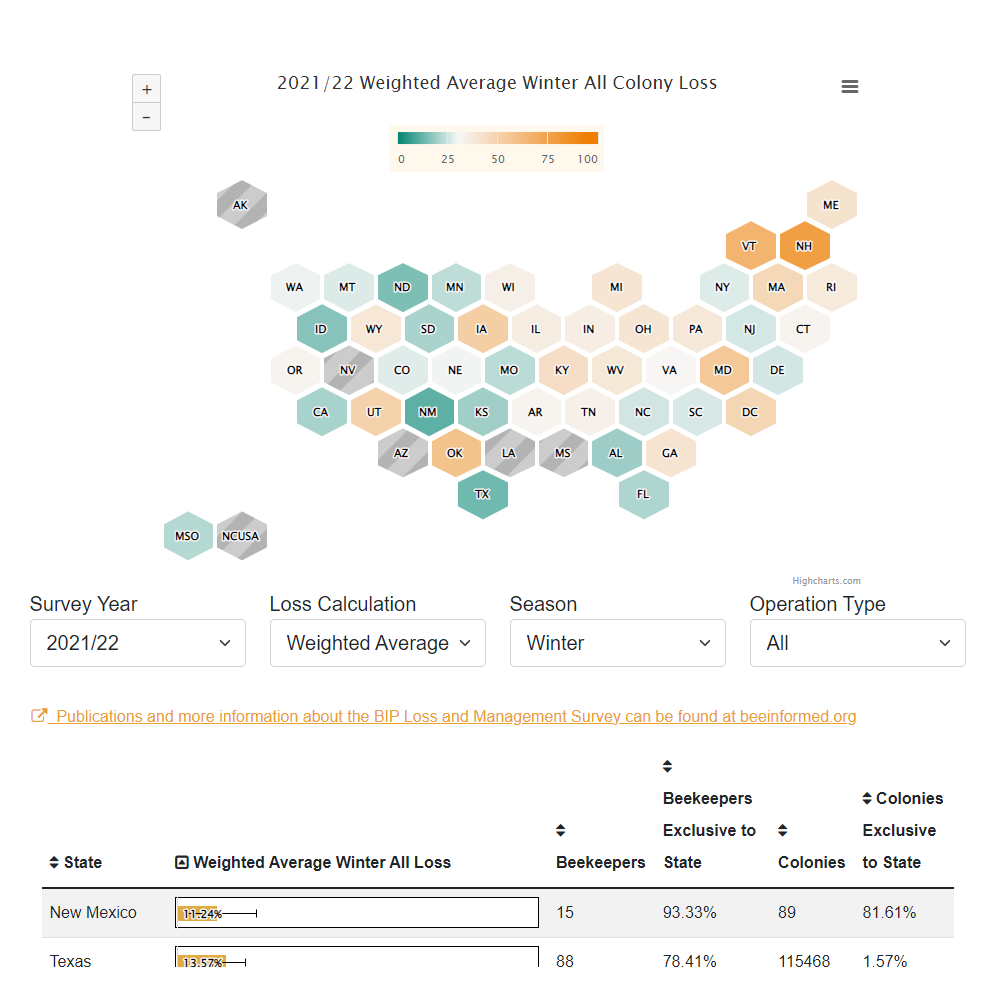This screenshot has width=1000, height=1000.
Task: Click the map zoom in plus button
Action: click(x=146, y=89)
